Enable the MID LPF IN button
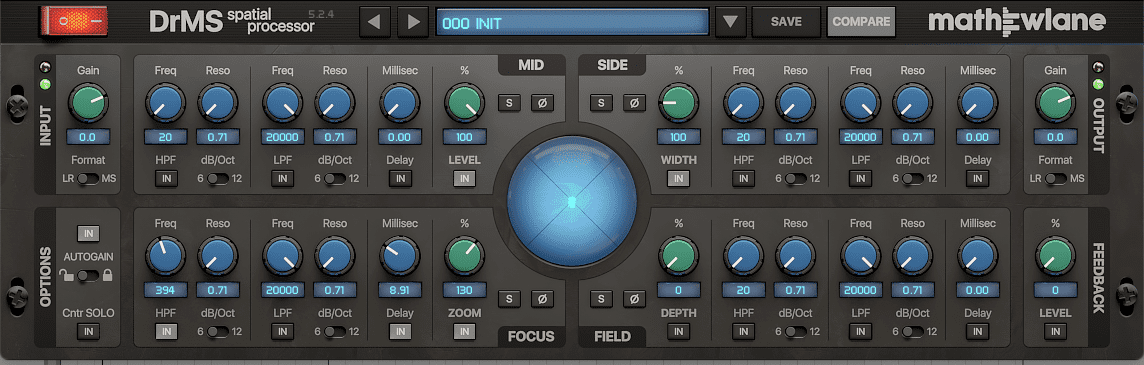The image size is (1144, 365). pyautogui.click(x=282, y=179)
